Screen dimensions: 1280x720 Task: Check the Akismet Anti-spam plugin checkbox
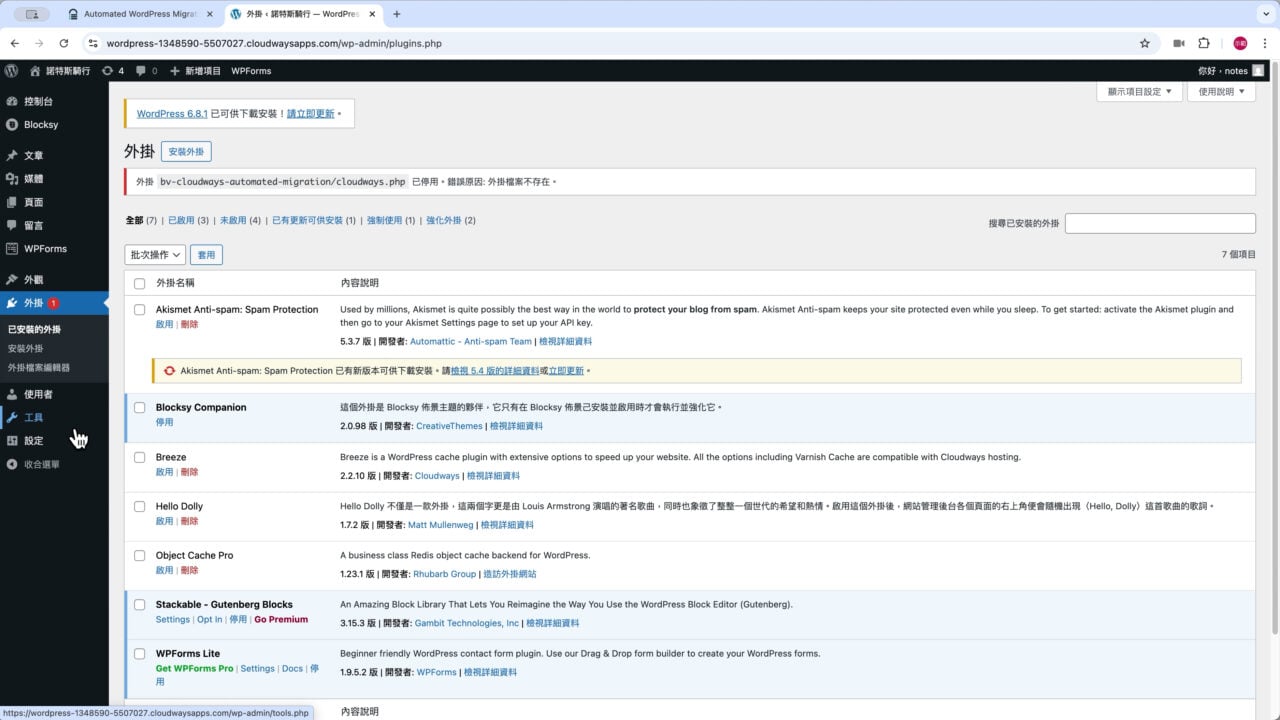coord(140,310)
